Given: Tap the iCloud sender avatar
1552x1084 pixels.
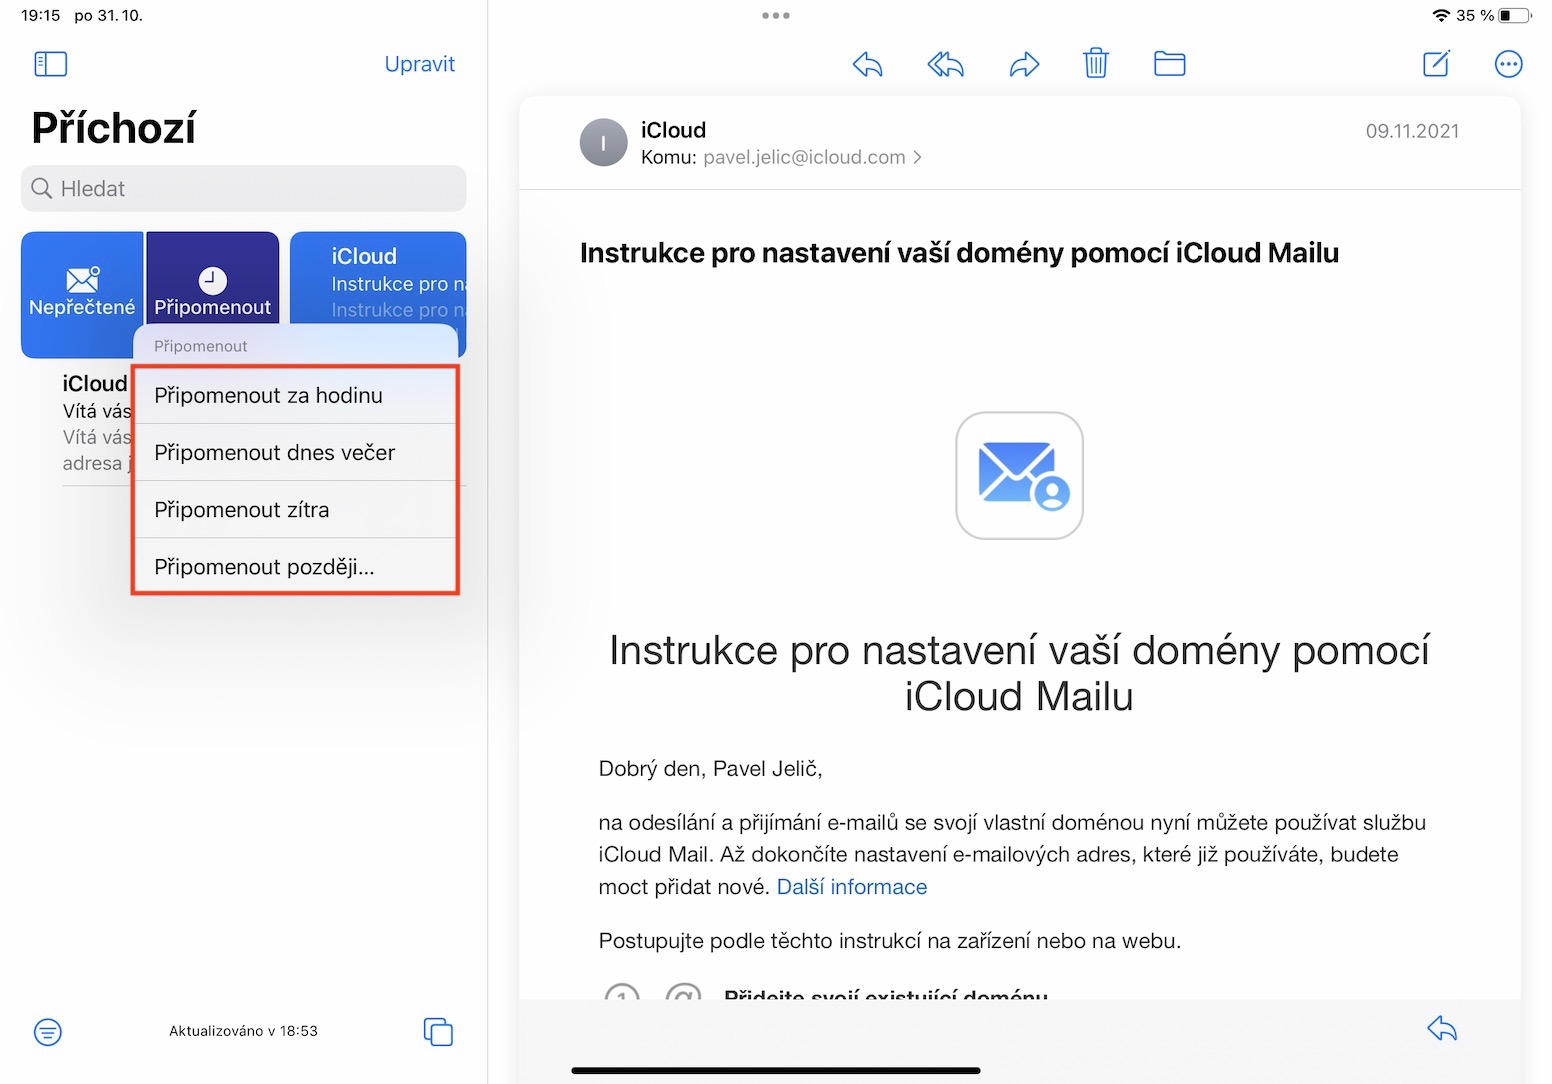Looking at the screenshot, I should point(603,143).
